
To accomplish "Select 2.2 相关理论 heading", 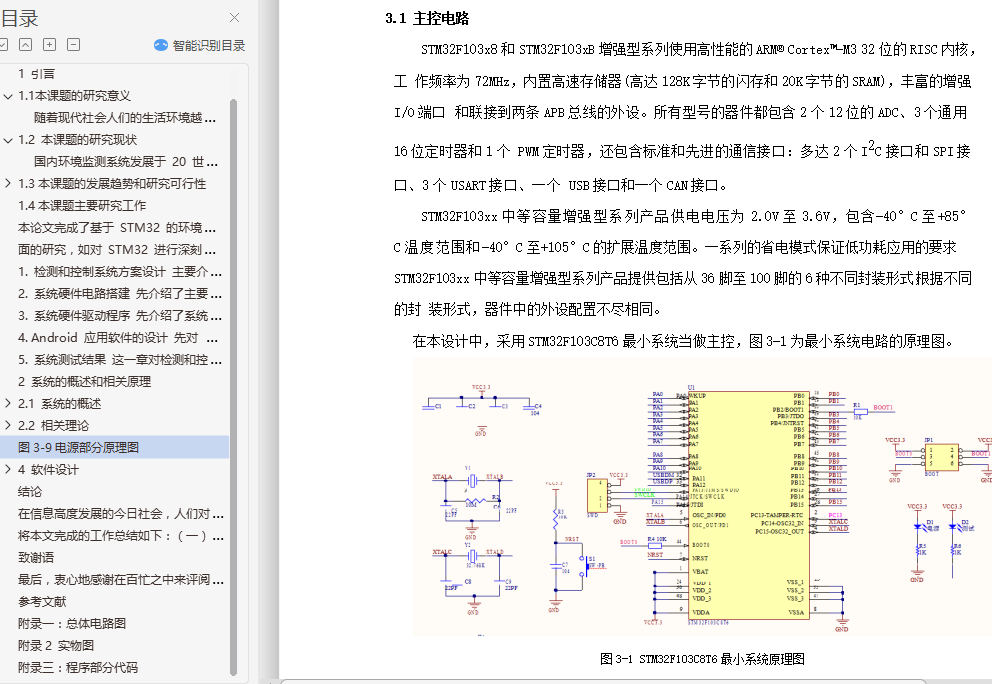I will tap(53, 425).
